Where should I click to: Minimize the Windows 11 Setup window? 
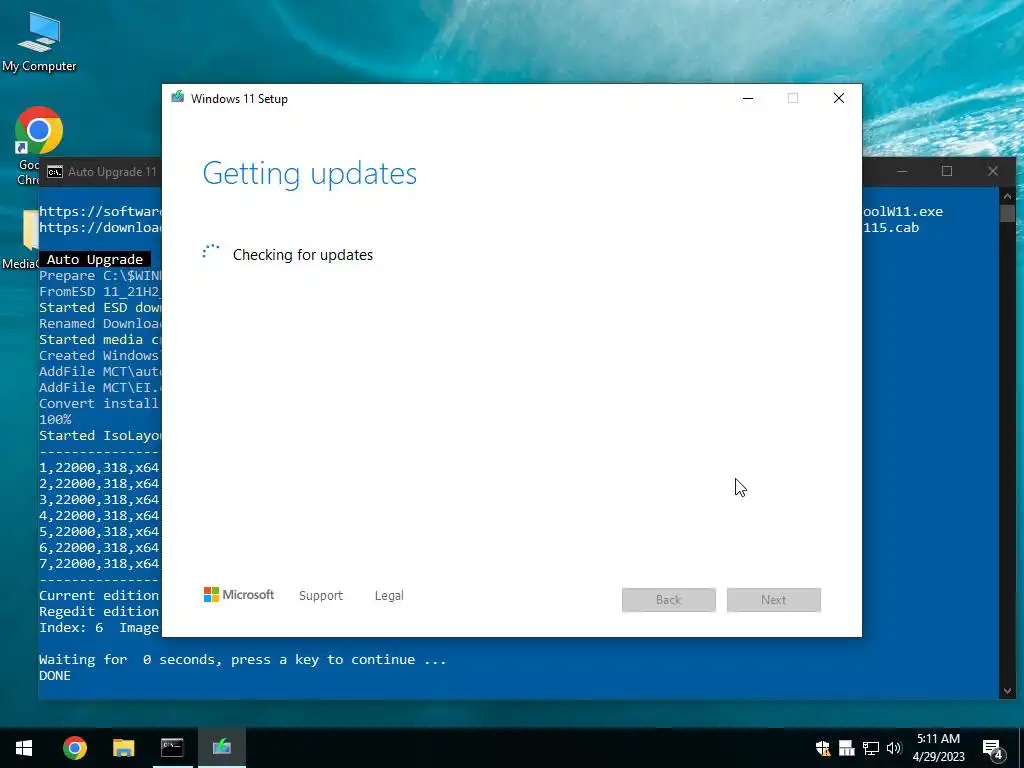(748, 98)
